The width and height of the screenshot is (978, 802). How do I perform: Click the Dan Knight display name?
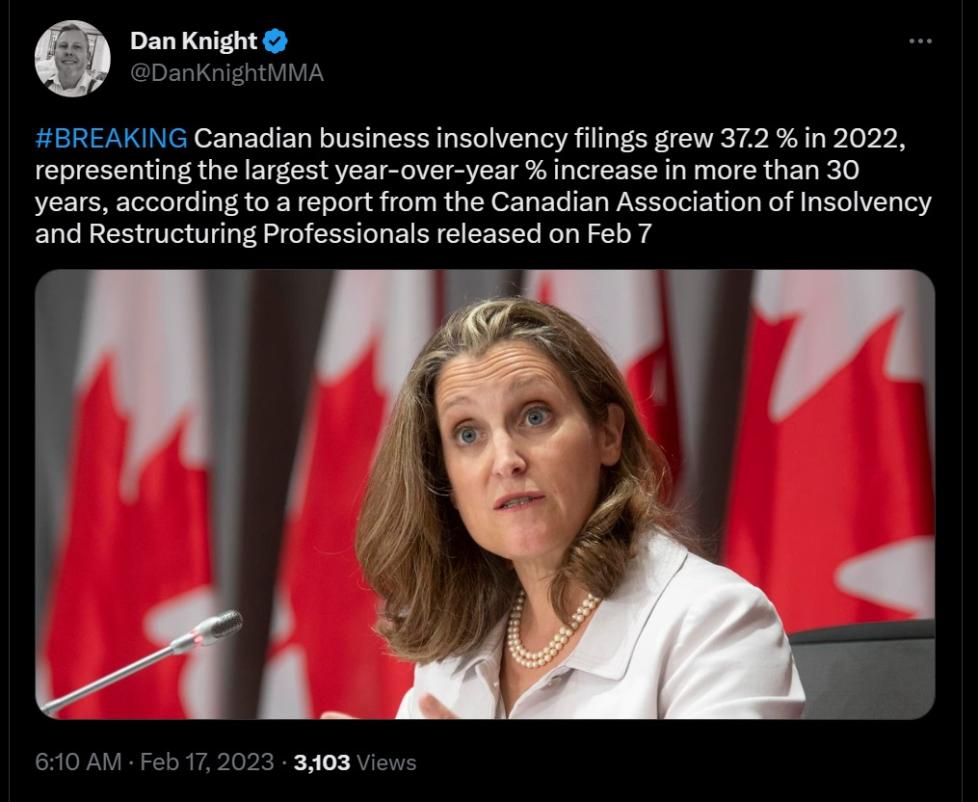point(194,42)
